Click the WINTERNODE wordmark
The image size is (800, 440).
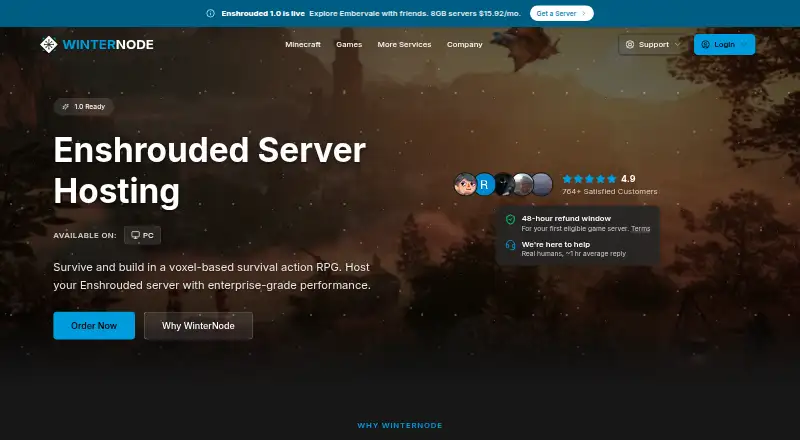(x=108, y=44)
